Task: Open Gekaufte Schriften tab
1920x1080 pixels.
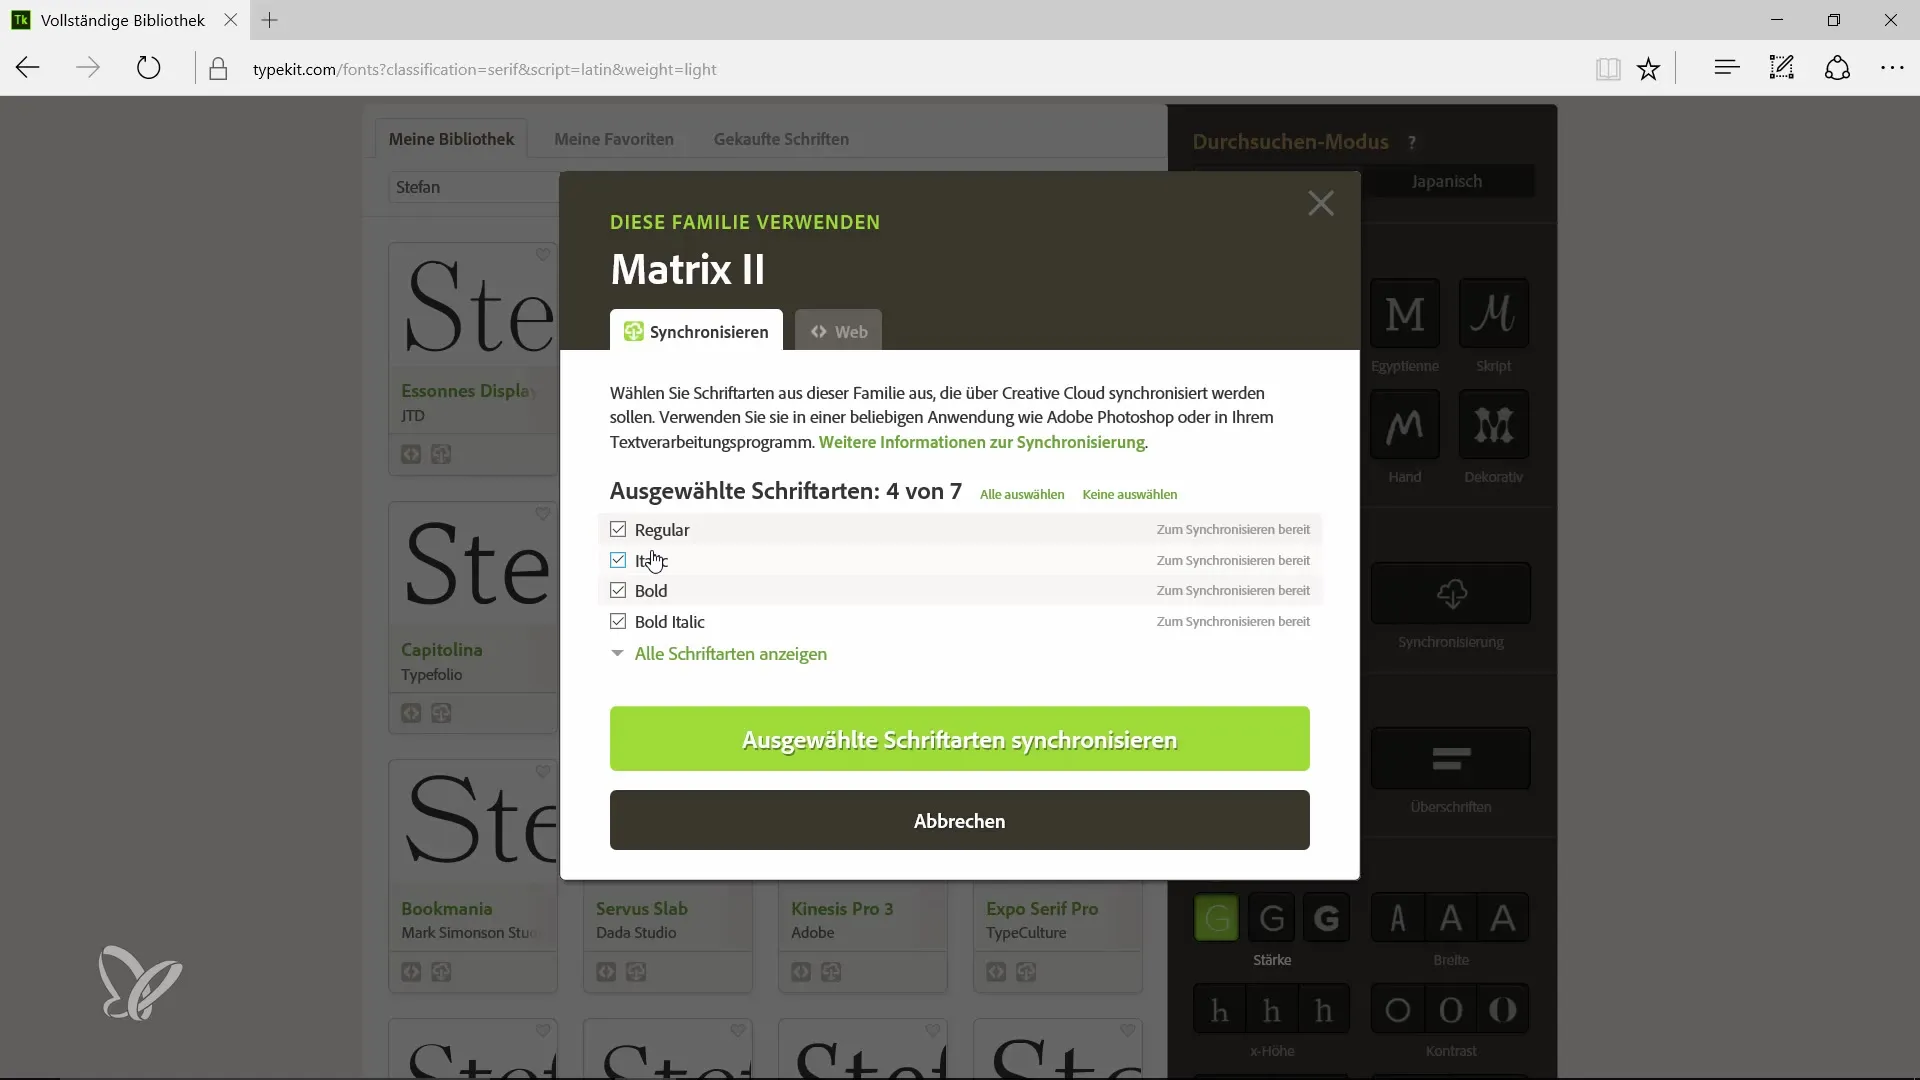Action: tap(781, 139)
